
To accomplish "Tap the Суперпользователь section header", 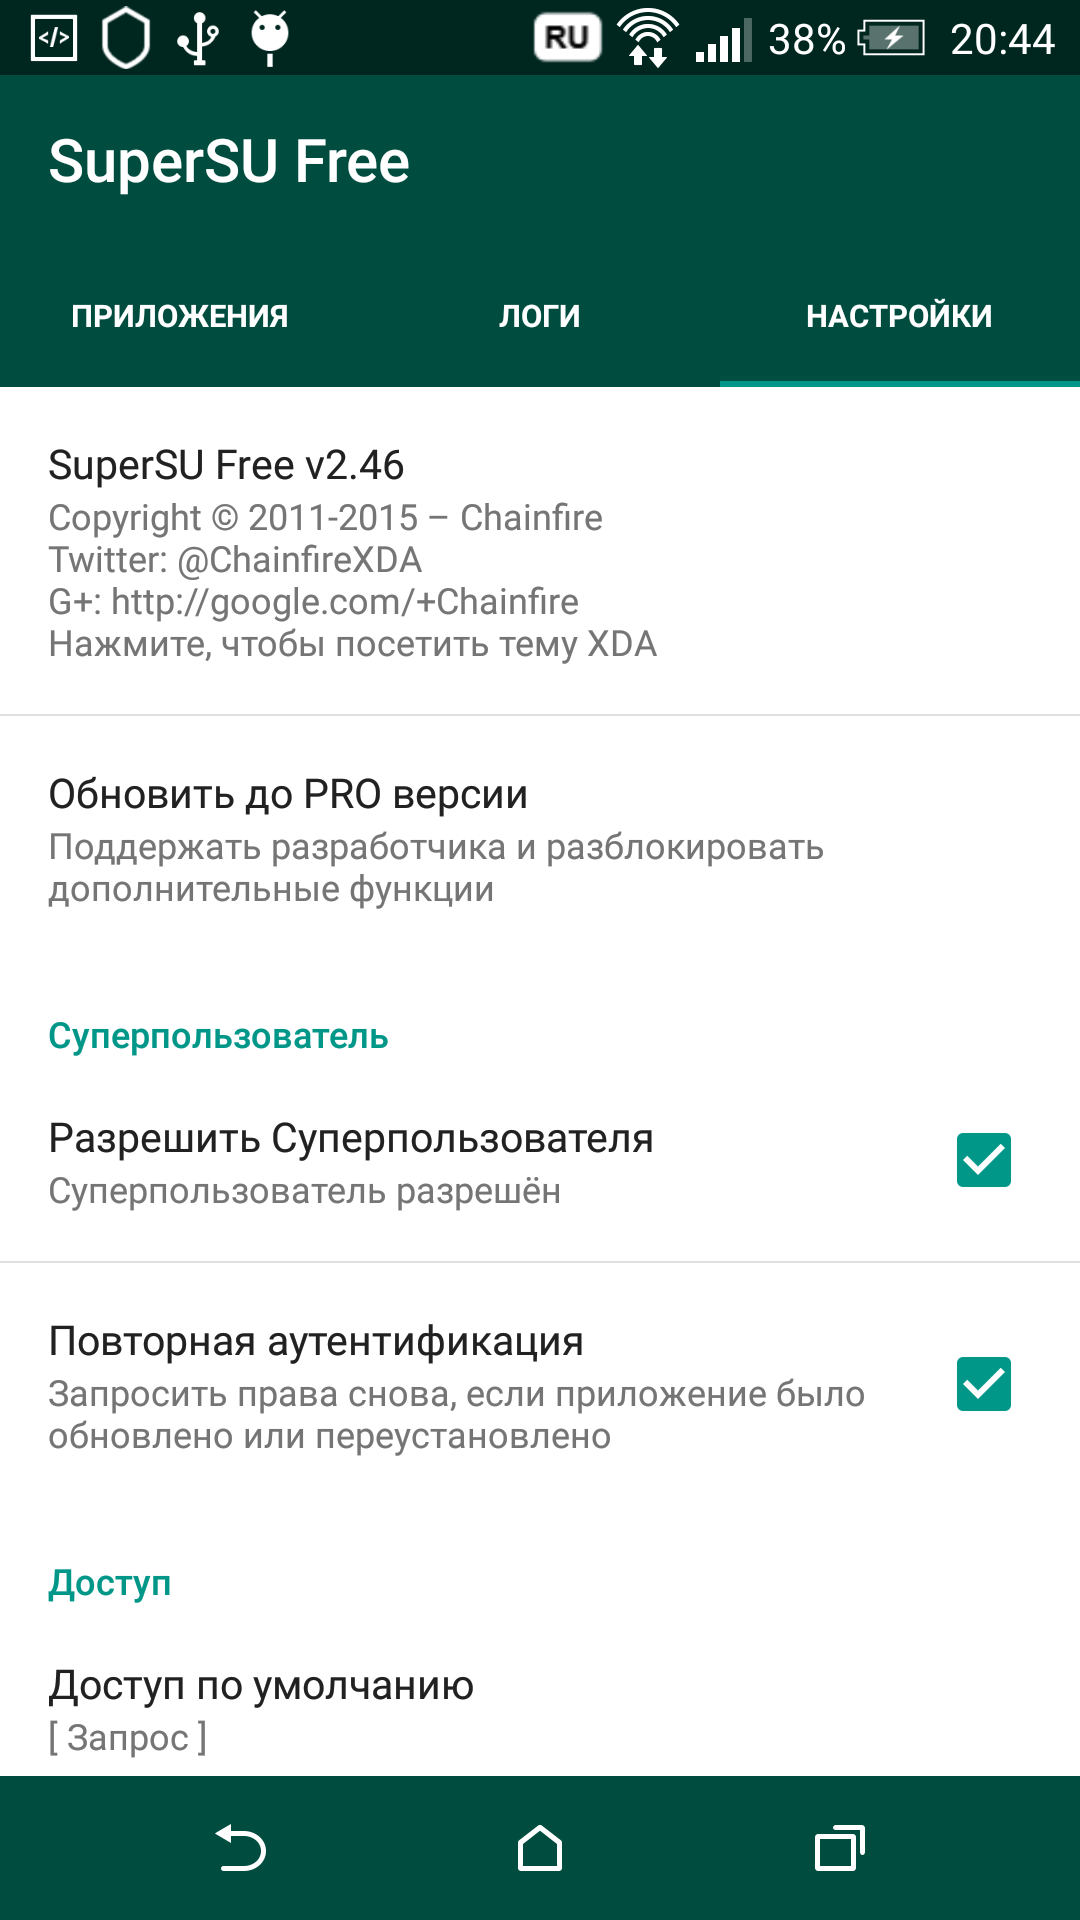I will 218,1036.
